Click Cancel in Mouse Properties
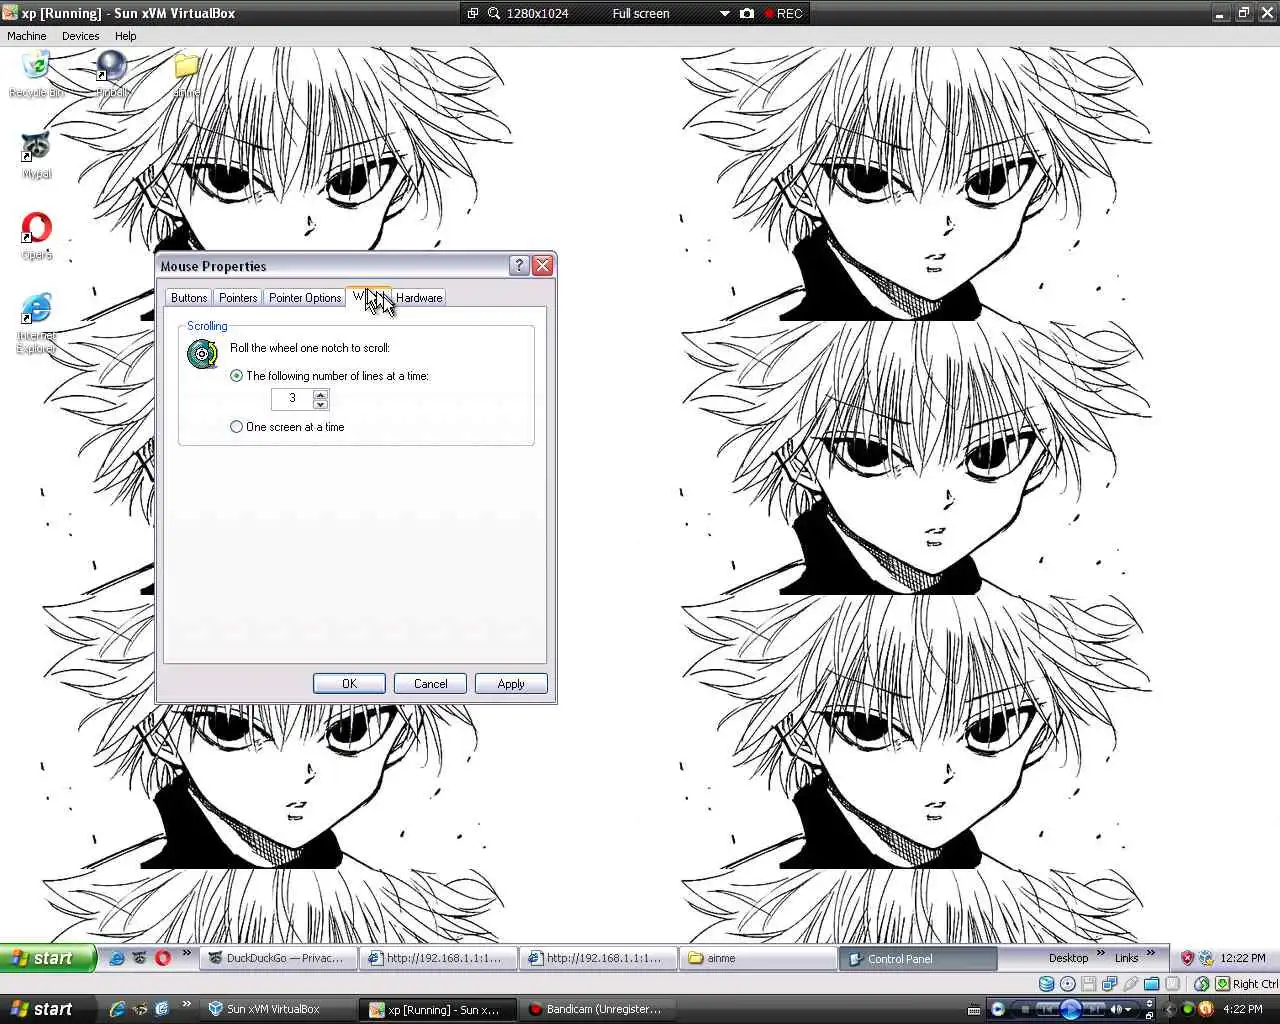This screenshot has width=1280, height=1024. pyautogui.click(x=431, y=684)
